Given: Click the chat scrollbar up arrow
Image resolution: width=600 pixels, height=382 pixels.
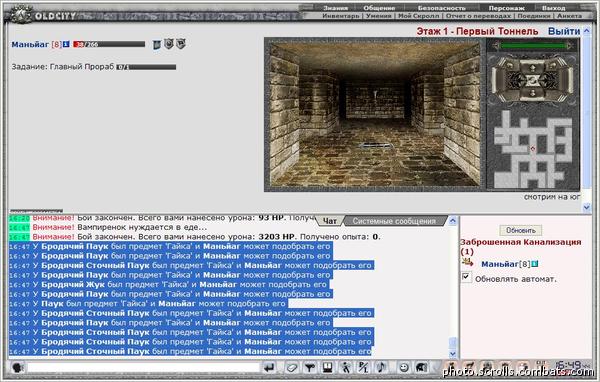Looking at the screenshot, I should coord(453,221).
